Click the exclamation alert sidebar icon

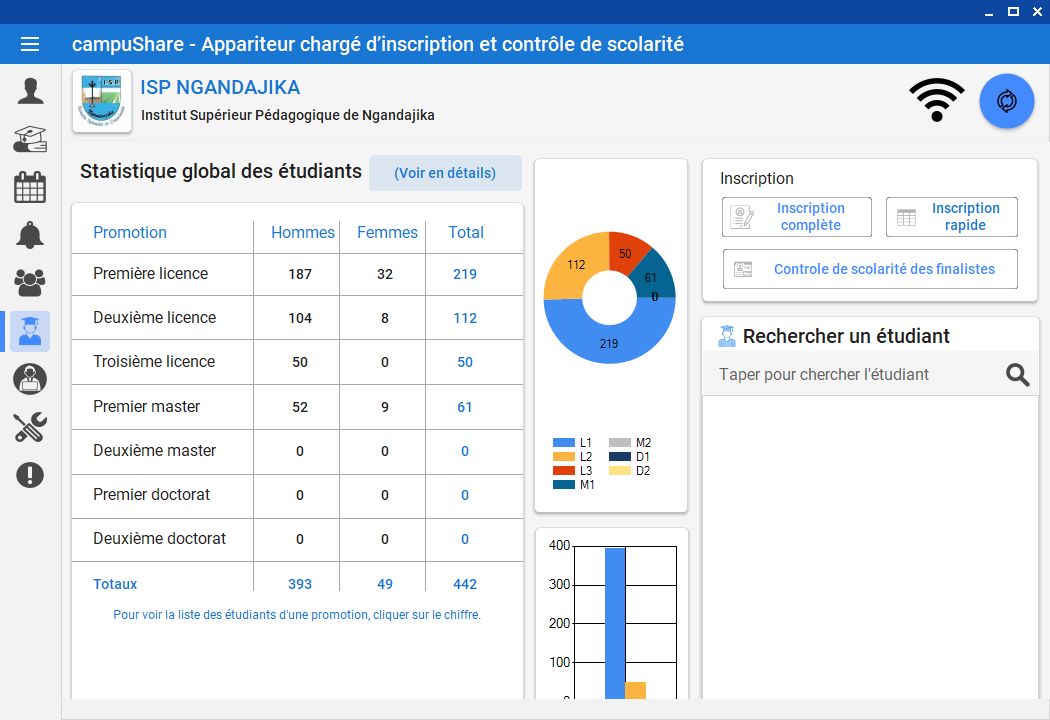click(30, 475)
